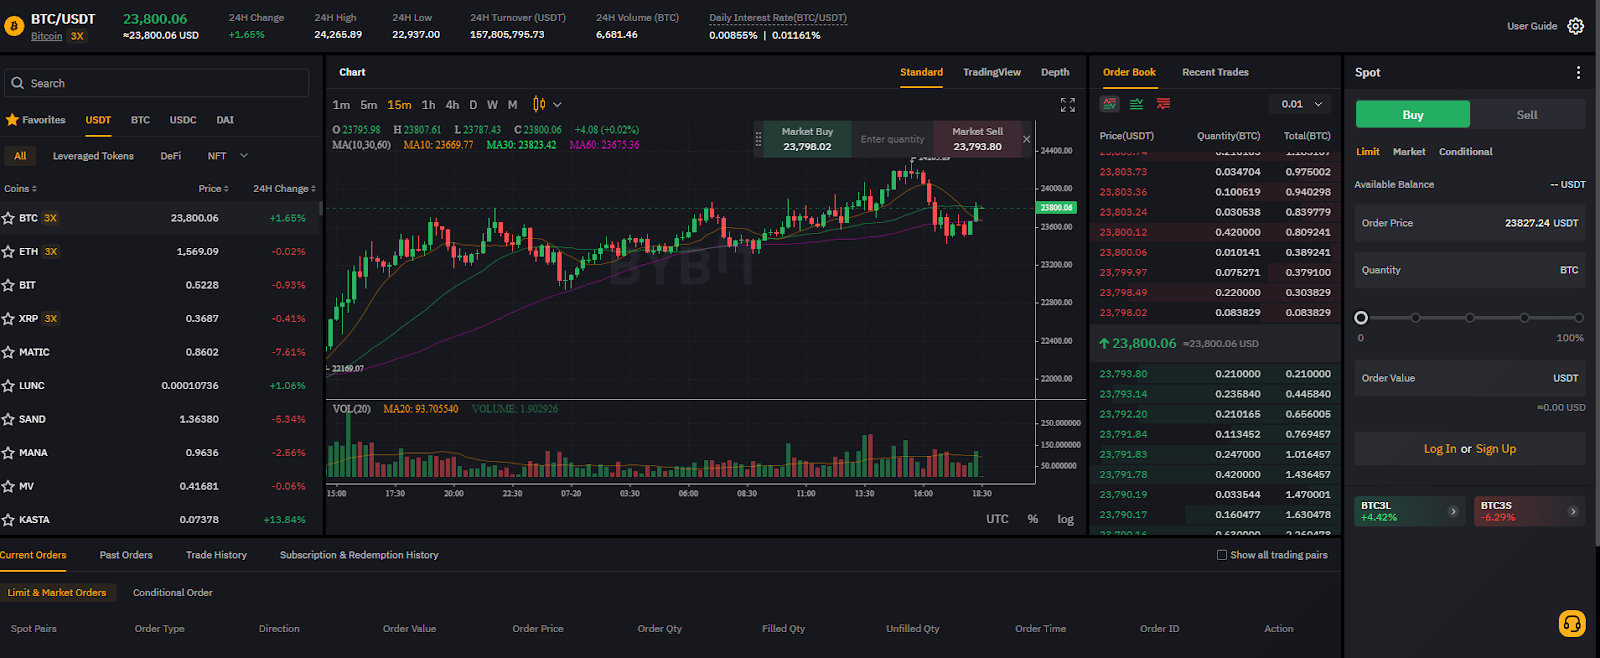Screen dimensions: 1600x658
Task: Show buy-only order book view icon
Action: click(x=1137, y=104)
